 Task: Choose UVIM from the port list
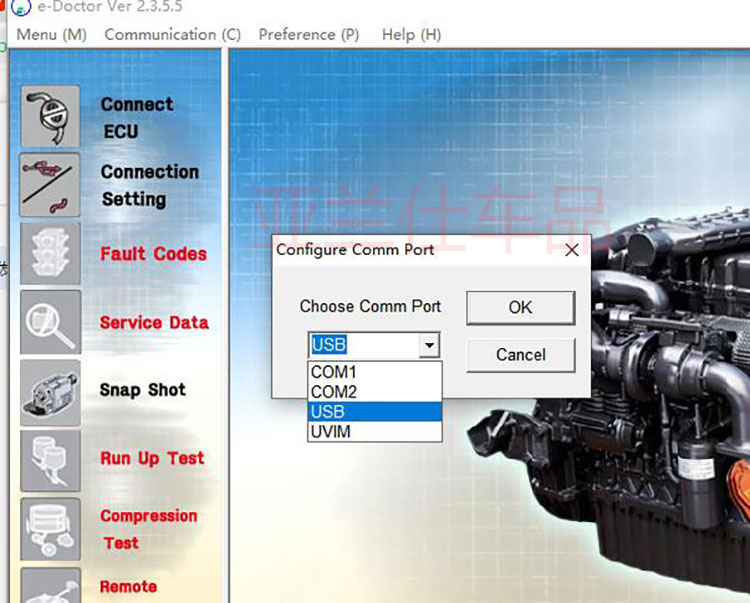pos(375,431)
